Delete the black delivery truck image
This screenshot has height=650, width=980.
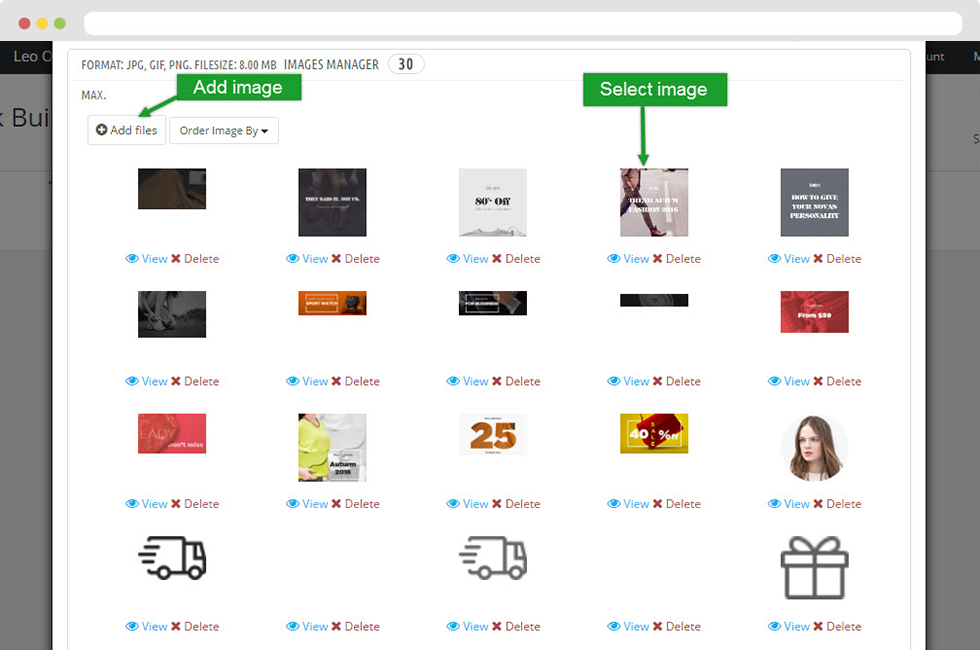click(195, 626)
